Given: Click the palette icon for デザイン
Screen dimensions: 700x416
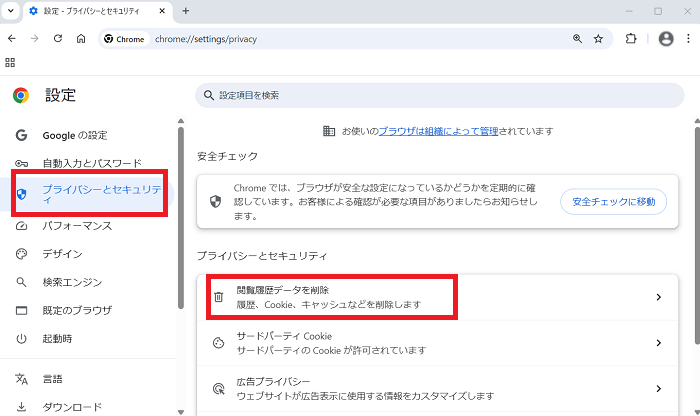Looking at the screenshot, I should pyautogui.click(x=21, y=254).
